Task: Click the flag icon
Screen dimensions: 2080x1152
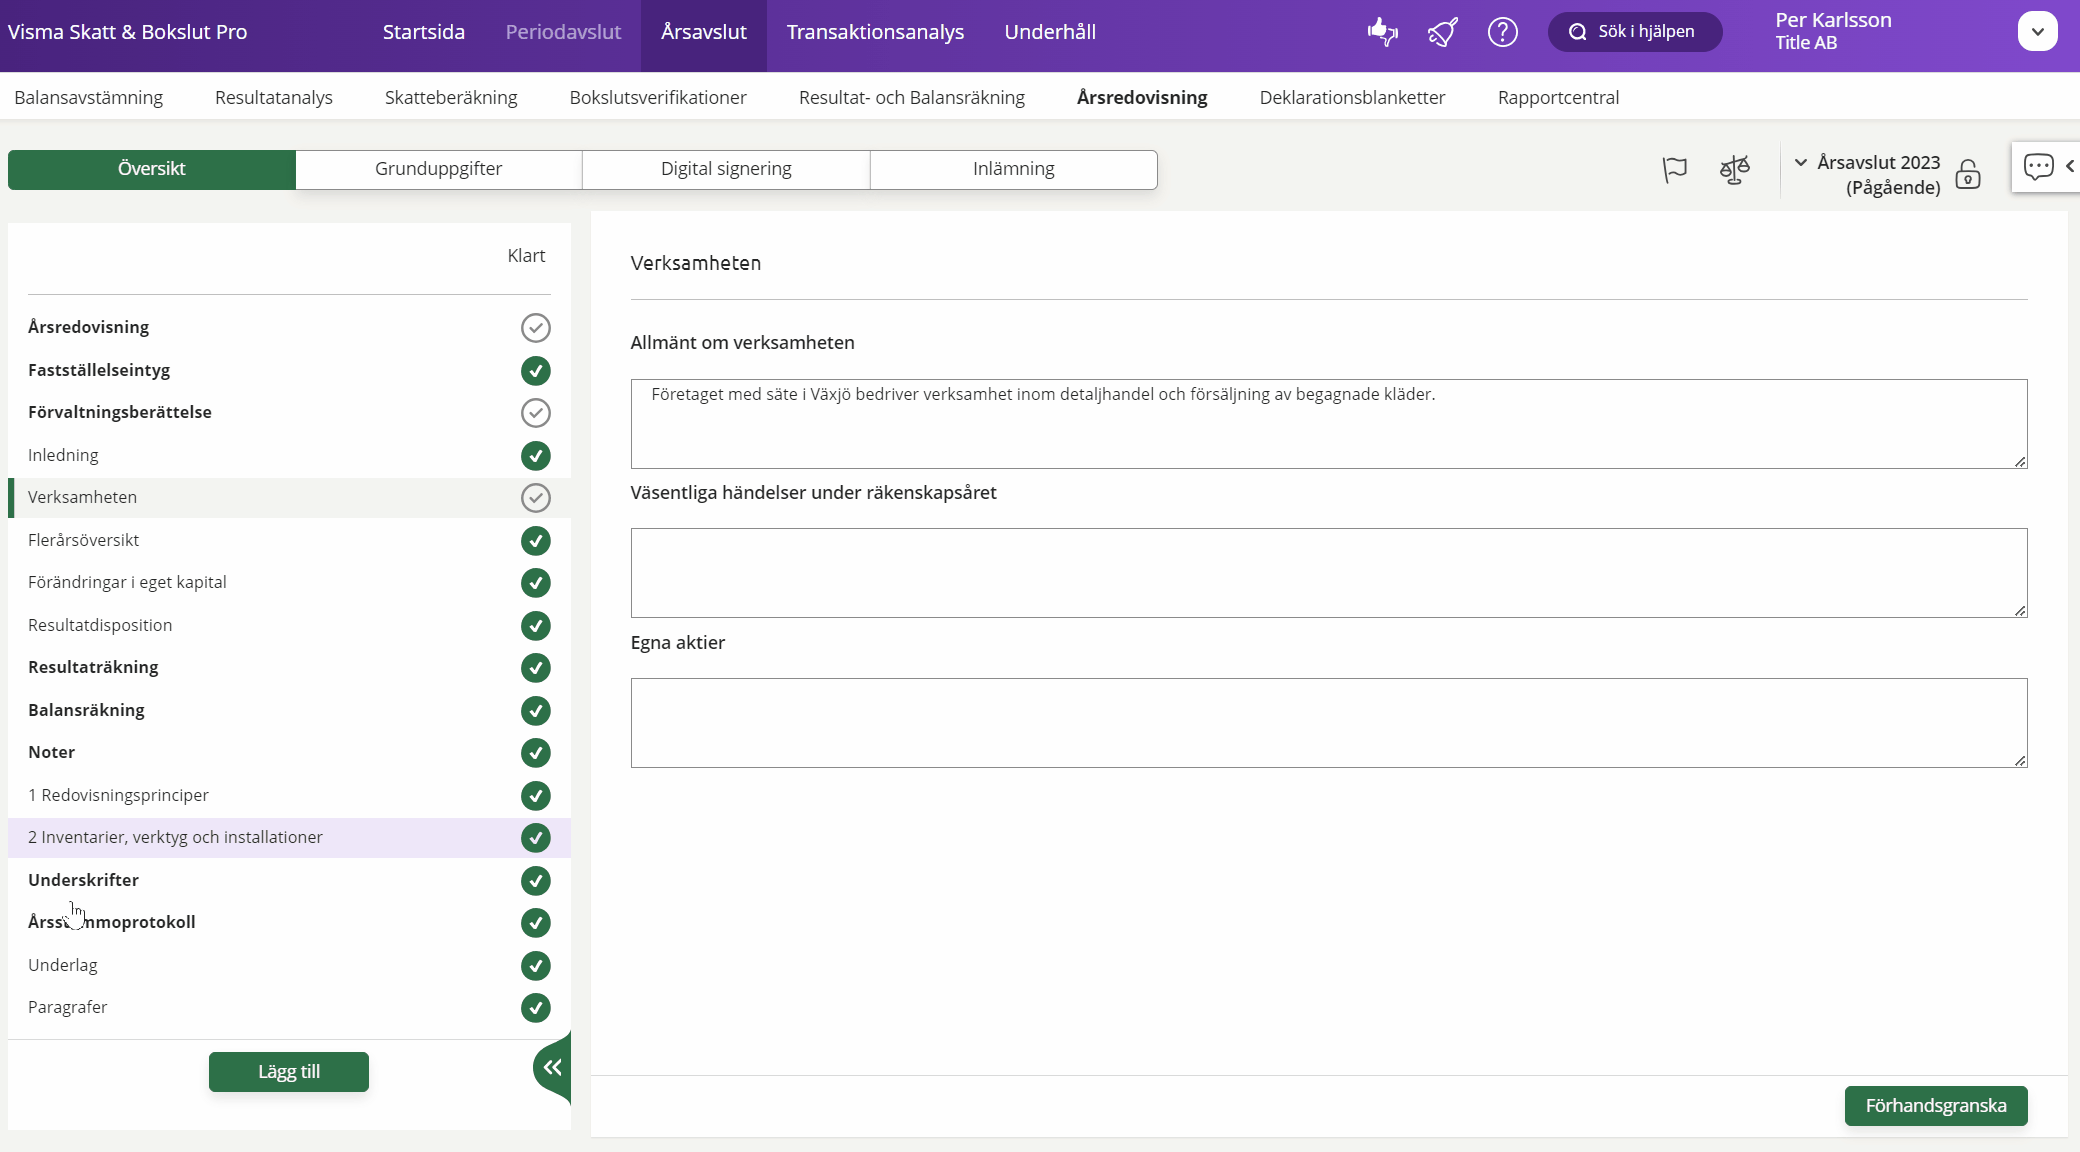Action: tap(1674, 170)
